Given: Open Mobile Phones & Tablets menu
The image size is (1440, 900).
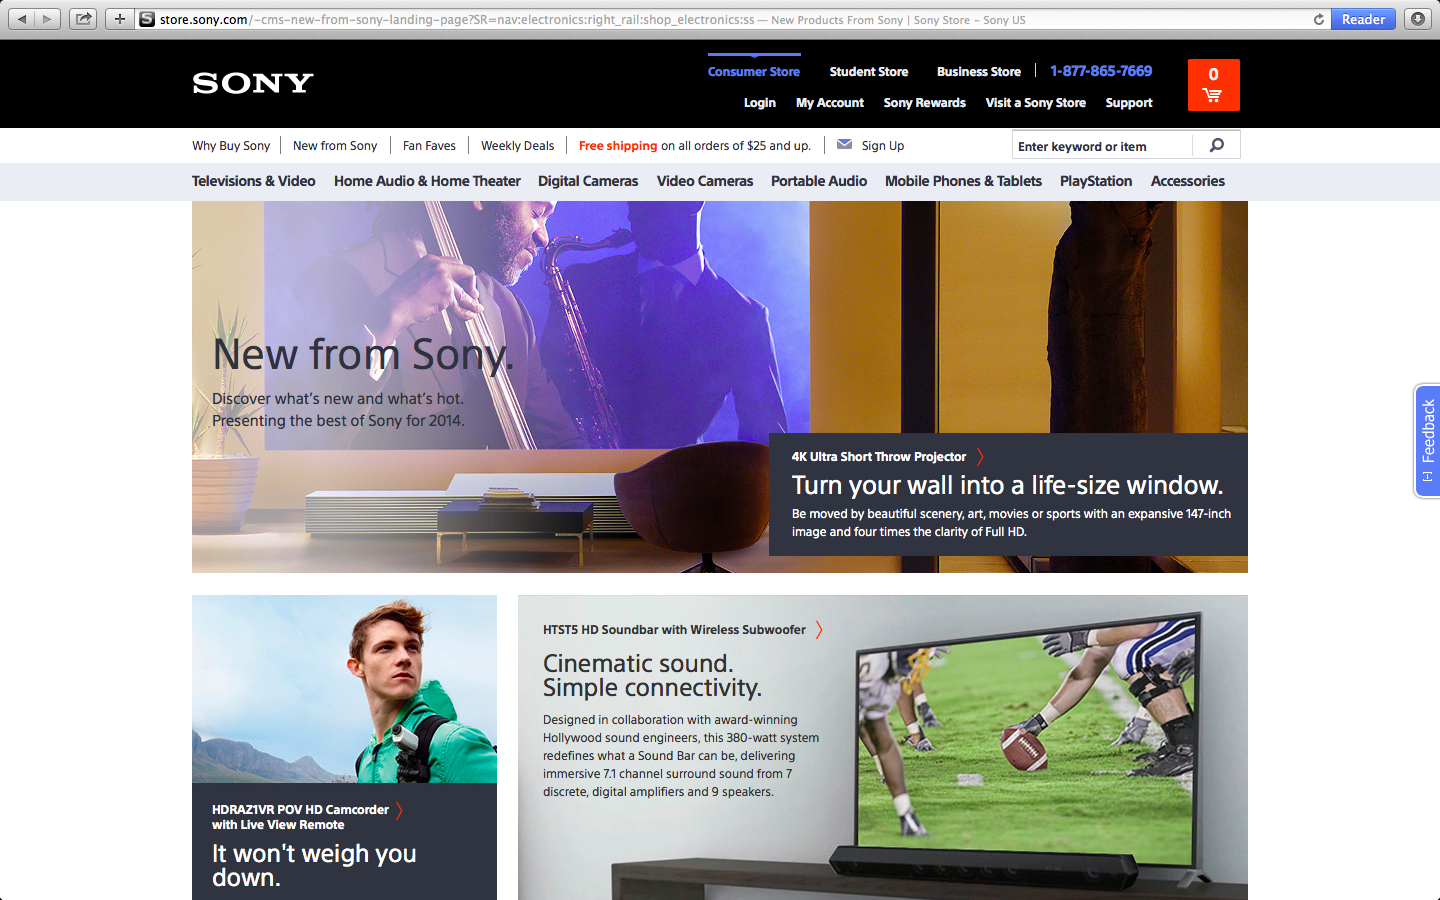Looking at the screenshot, I should click(963, 181).
